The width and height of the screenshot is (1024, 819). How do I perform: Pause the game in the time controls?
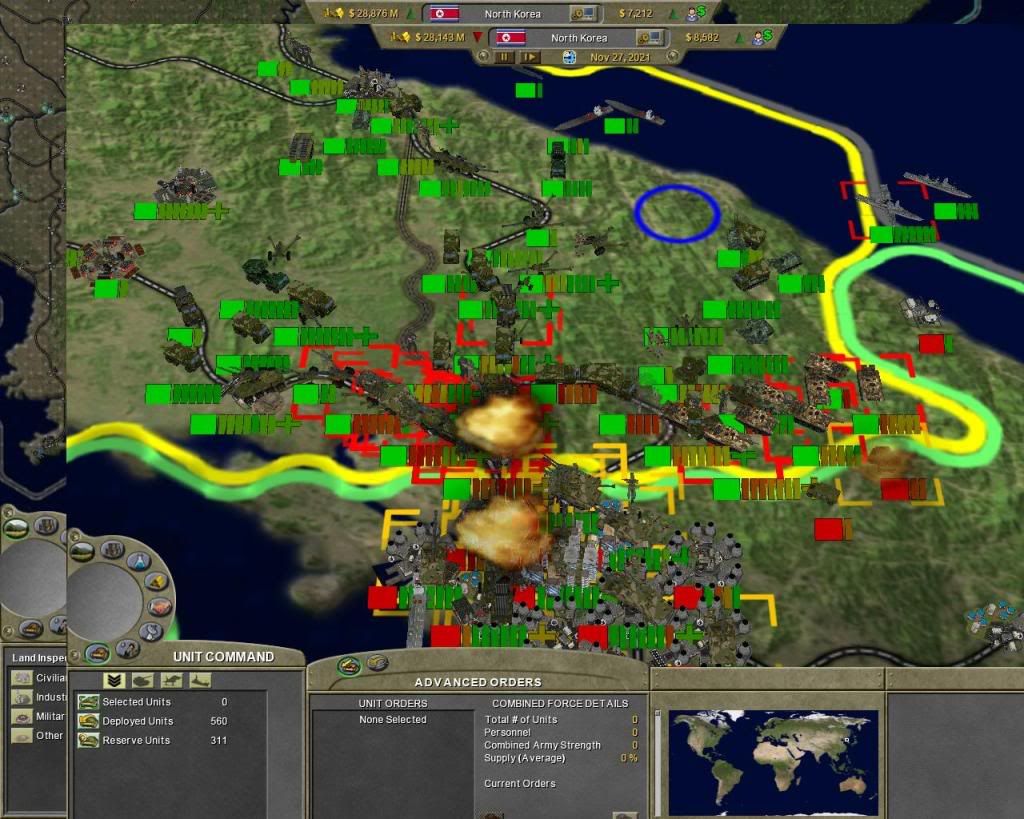point(504,57)
